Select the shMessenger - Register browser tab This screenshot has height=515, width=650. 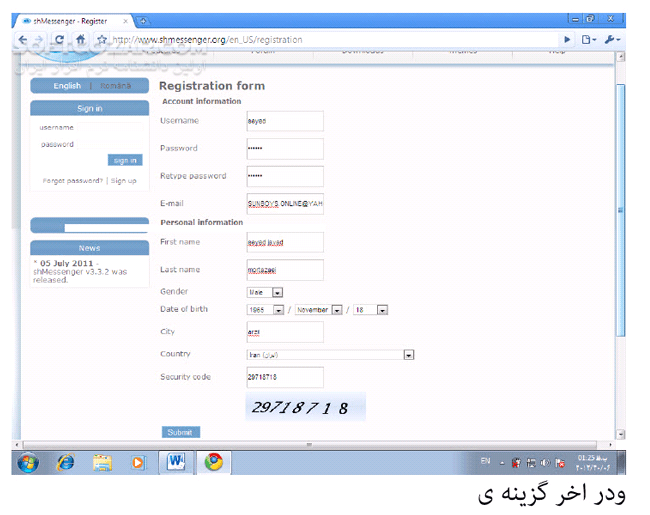tap(70, 19)
